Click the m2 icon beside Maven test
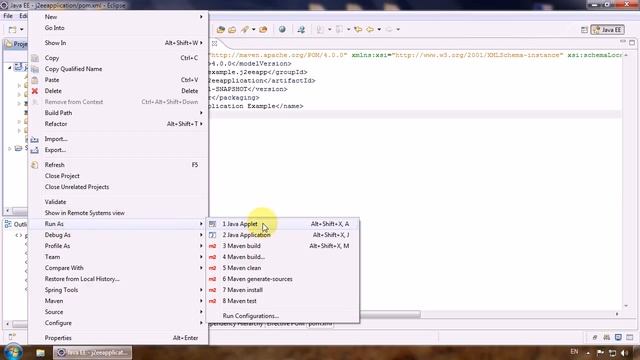This screenshot has height=360, width=640. pos(212,301)
